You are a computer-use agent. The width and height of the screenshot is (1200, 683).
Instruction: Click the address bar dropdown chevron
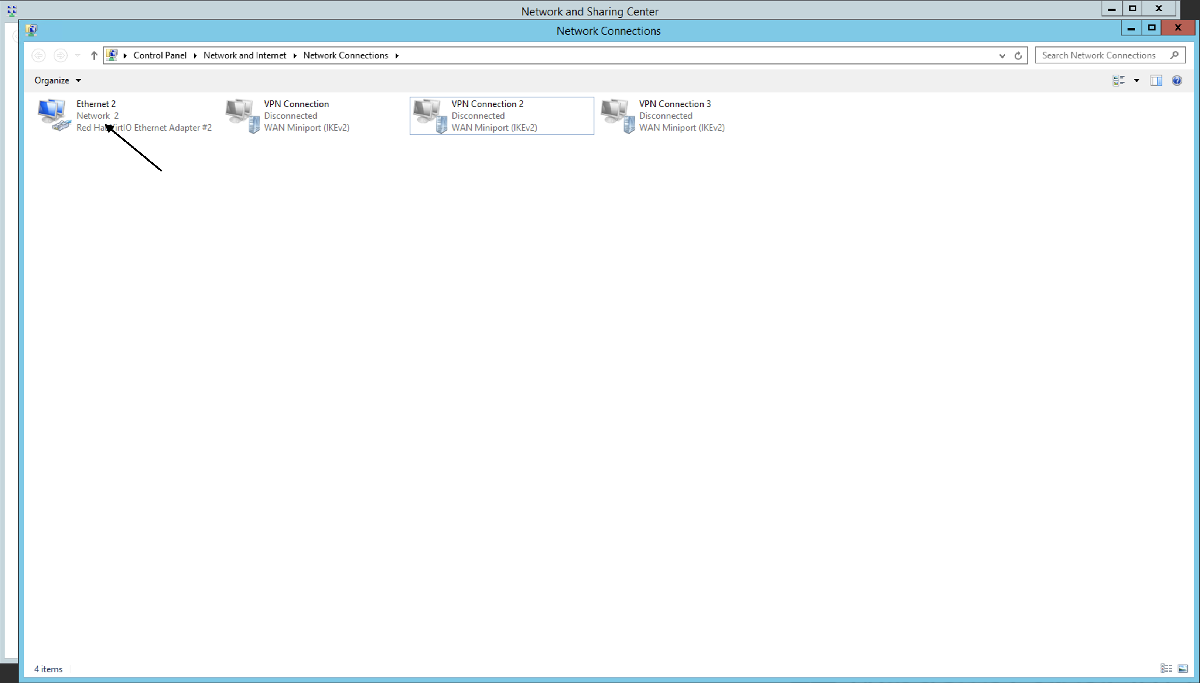(x=1002, y=55)
